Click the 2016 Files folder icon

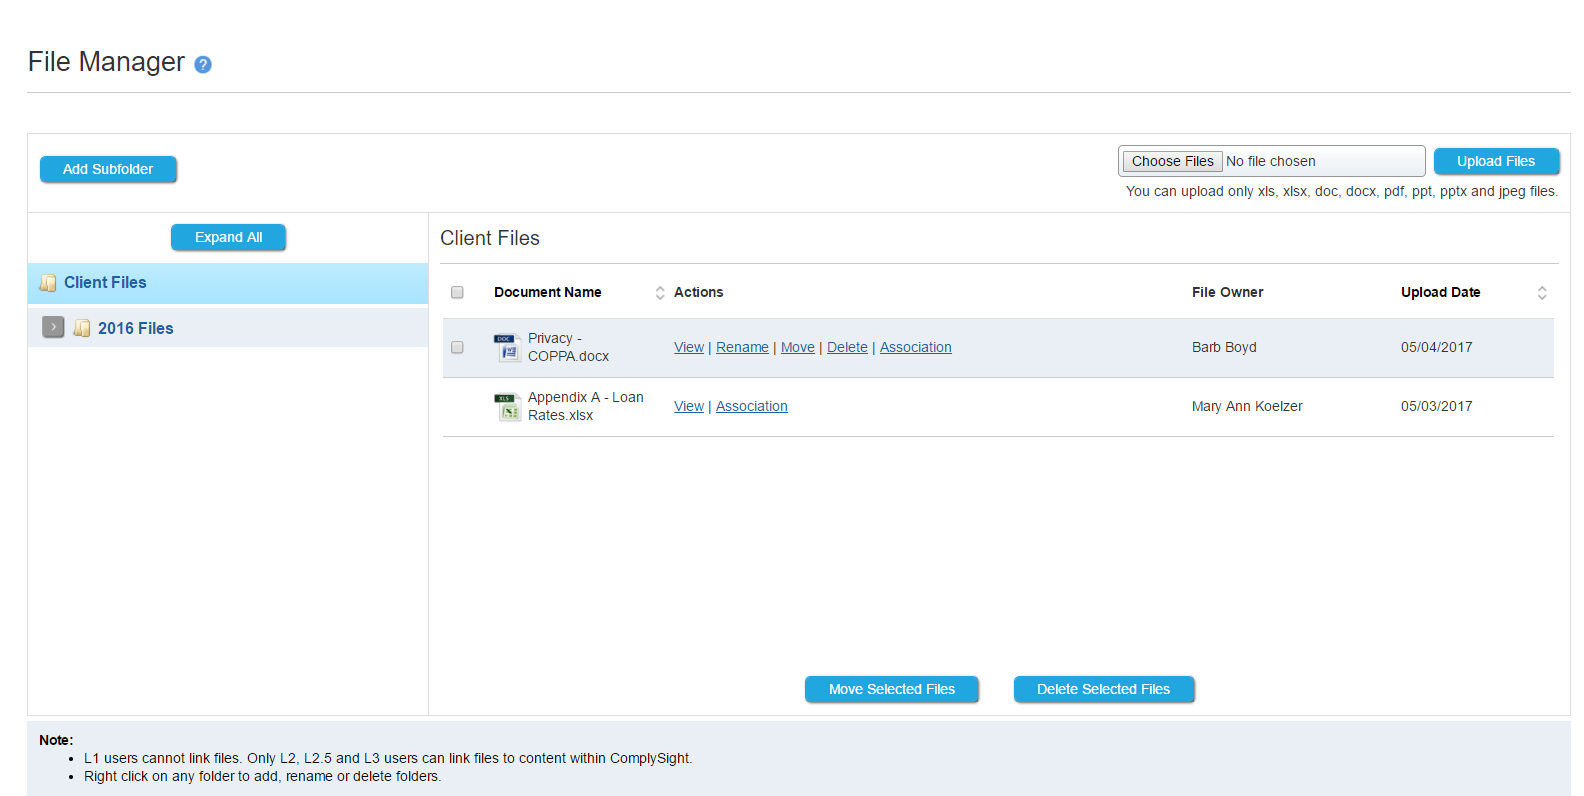[82, 328]
